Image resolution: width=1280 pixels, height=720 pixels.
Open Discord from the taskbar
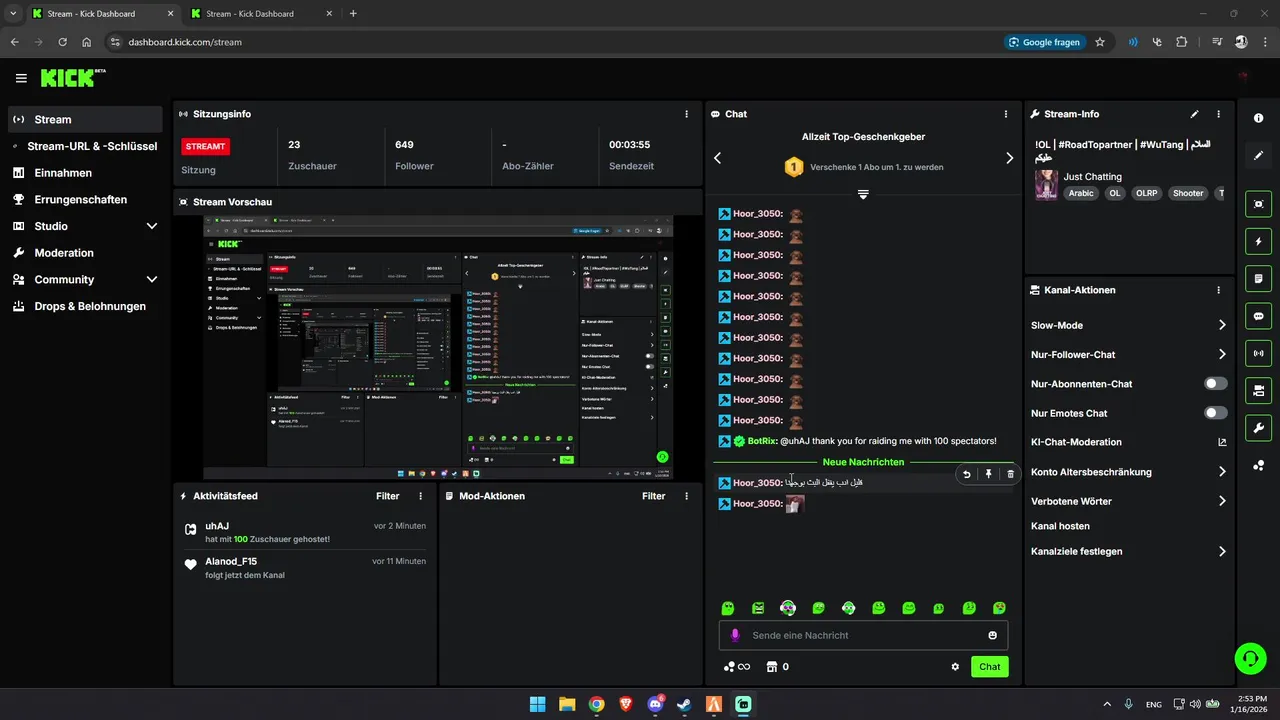point(655,704)
